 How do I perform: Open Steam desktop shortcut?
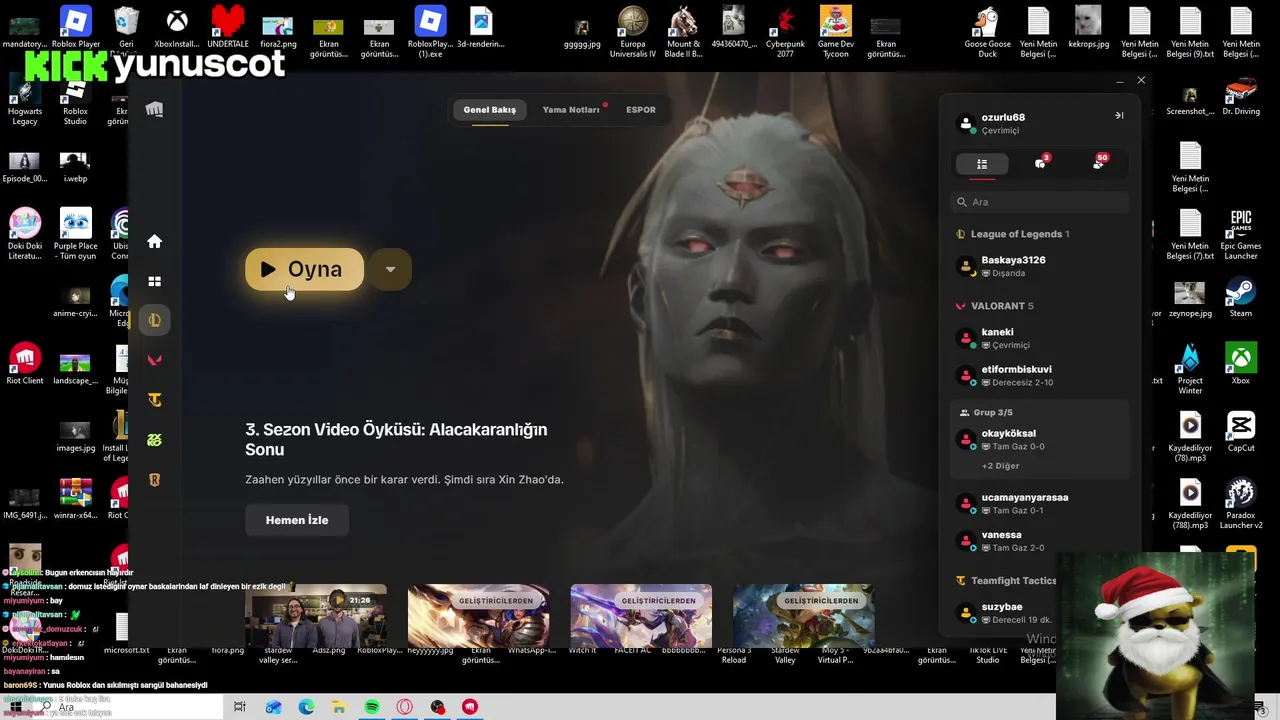(1241, 299)
